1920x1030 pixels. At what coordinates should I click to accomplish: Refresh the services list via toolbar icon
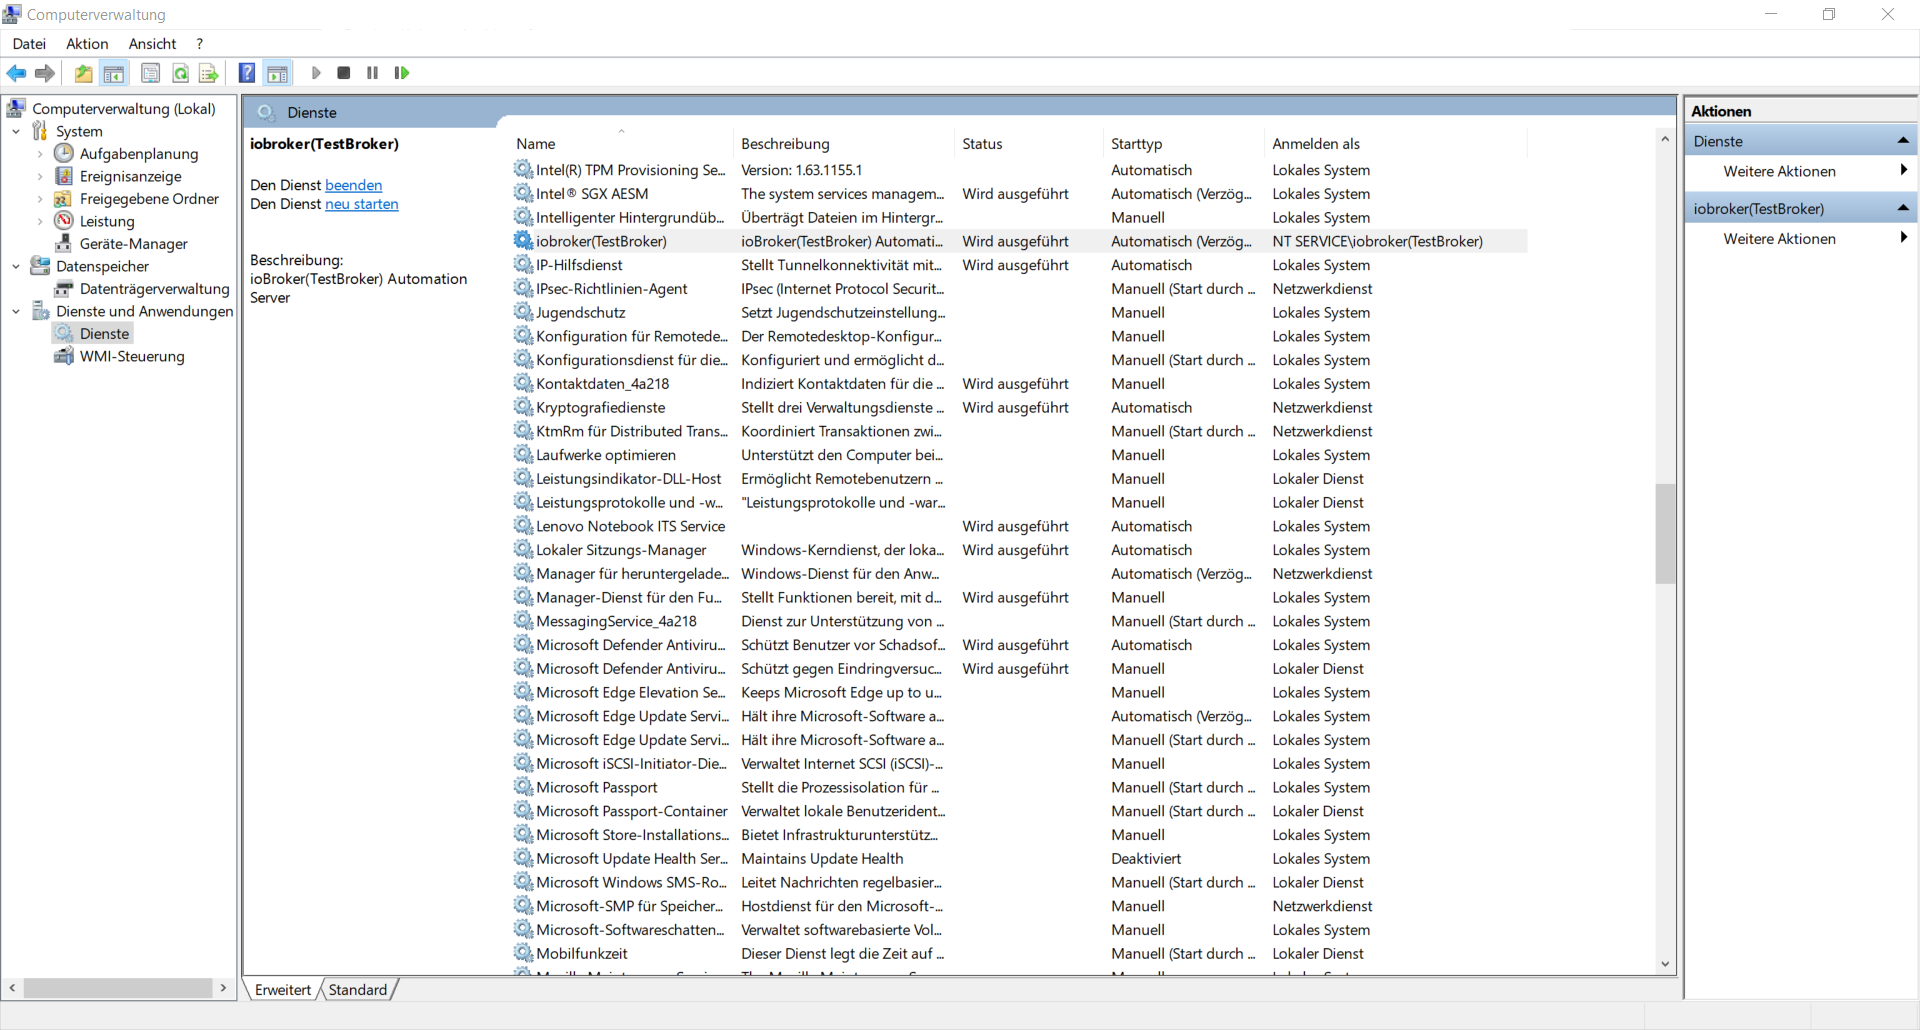[180, 73]
